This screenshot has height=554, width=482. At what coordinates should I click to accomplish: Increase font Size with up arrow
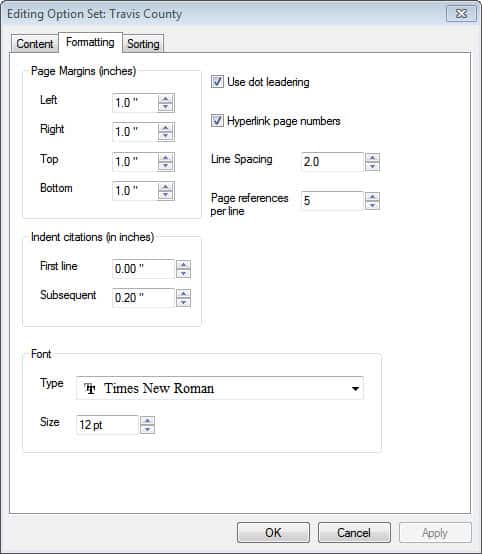(147, 421)
